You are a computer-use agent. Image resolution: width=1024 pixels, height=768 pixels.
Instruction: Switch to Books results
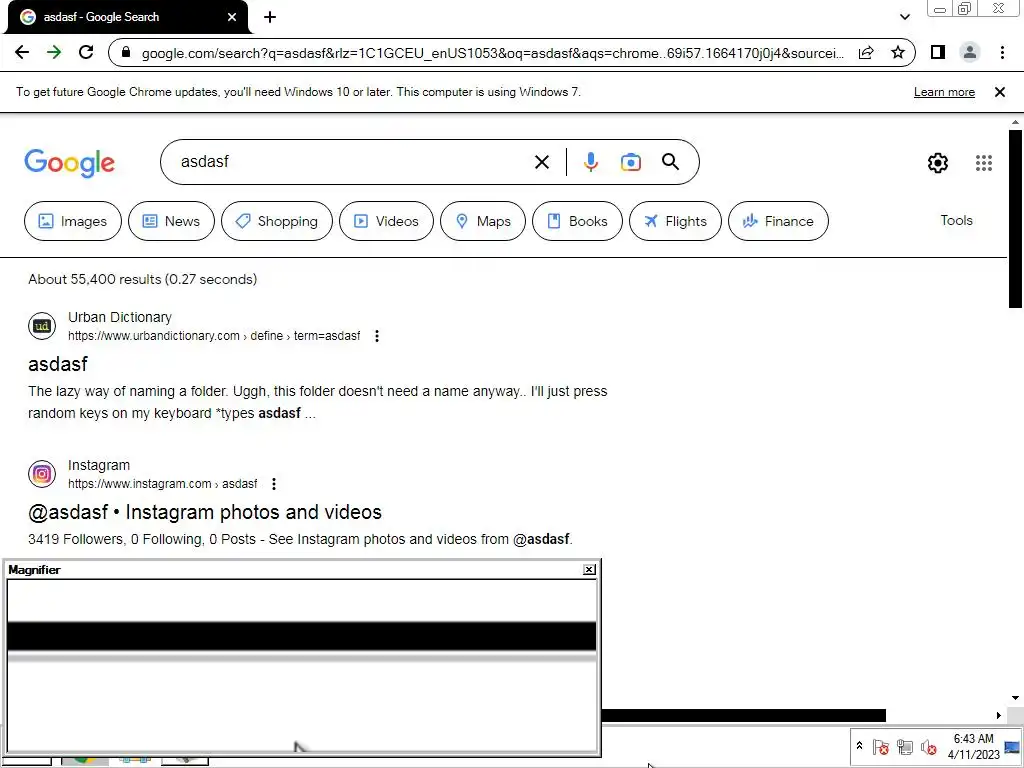pyautogui.click(x=577, y=221)
